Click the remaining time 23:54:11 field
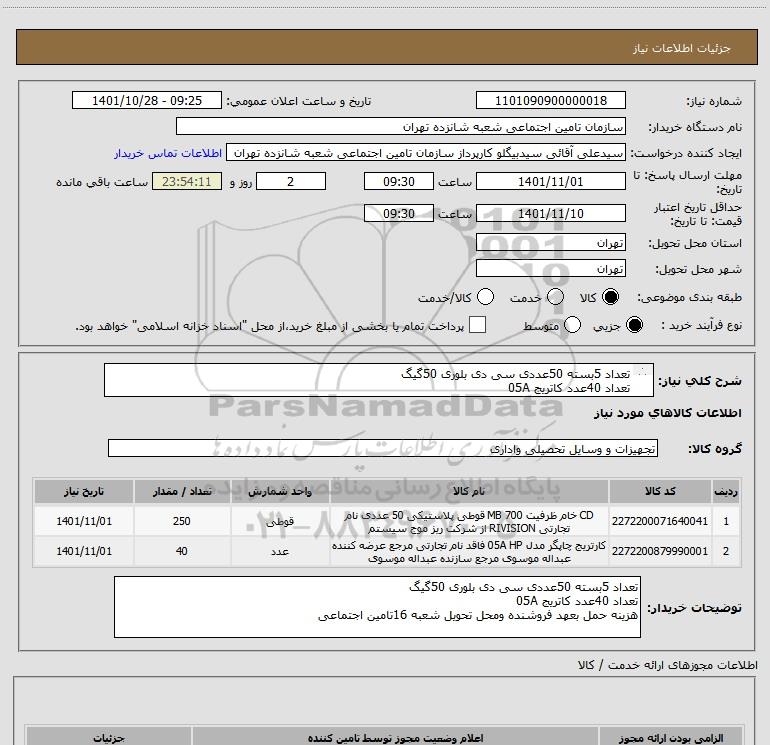 click(187, 181)
